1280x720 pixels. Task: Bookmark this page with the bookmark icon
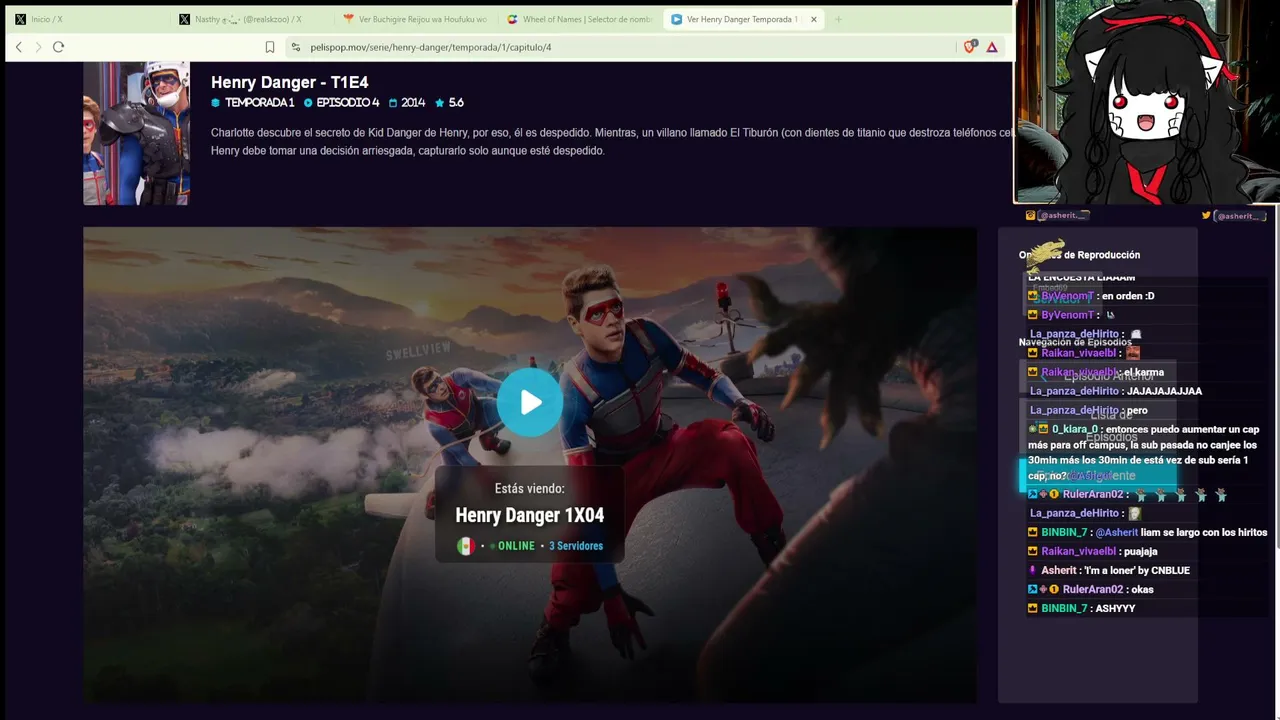270,47
